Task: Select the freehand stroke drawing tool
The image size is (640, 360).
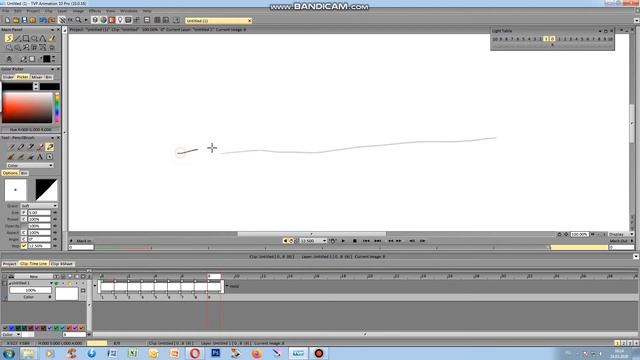Action: point(9,38)
